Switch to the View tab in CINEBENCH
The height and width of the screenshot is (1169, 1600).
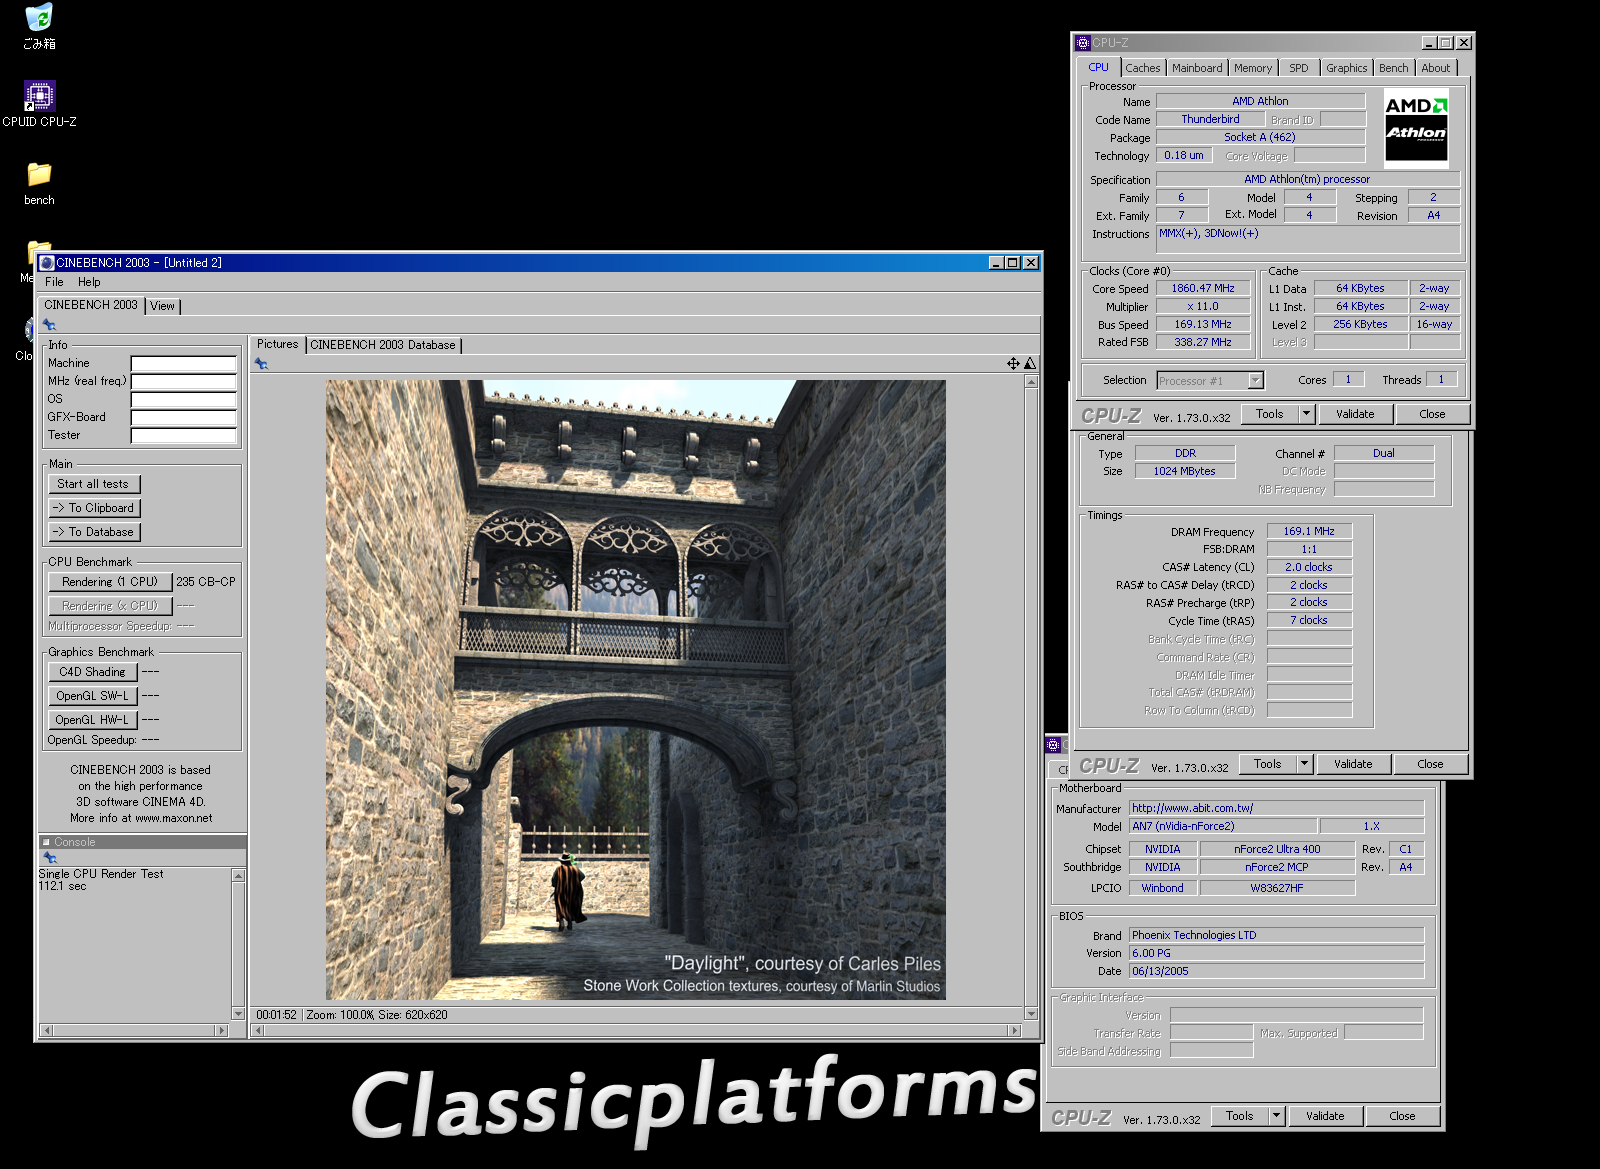point(163,306)
